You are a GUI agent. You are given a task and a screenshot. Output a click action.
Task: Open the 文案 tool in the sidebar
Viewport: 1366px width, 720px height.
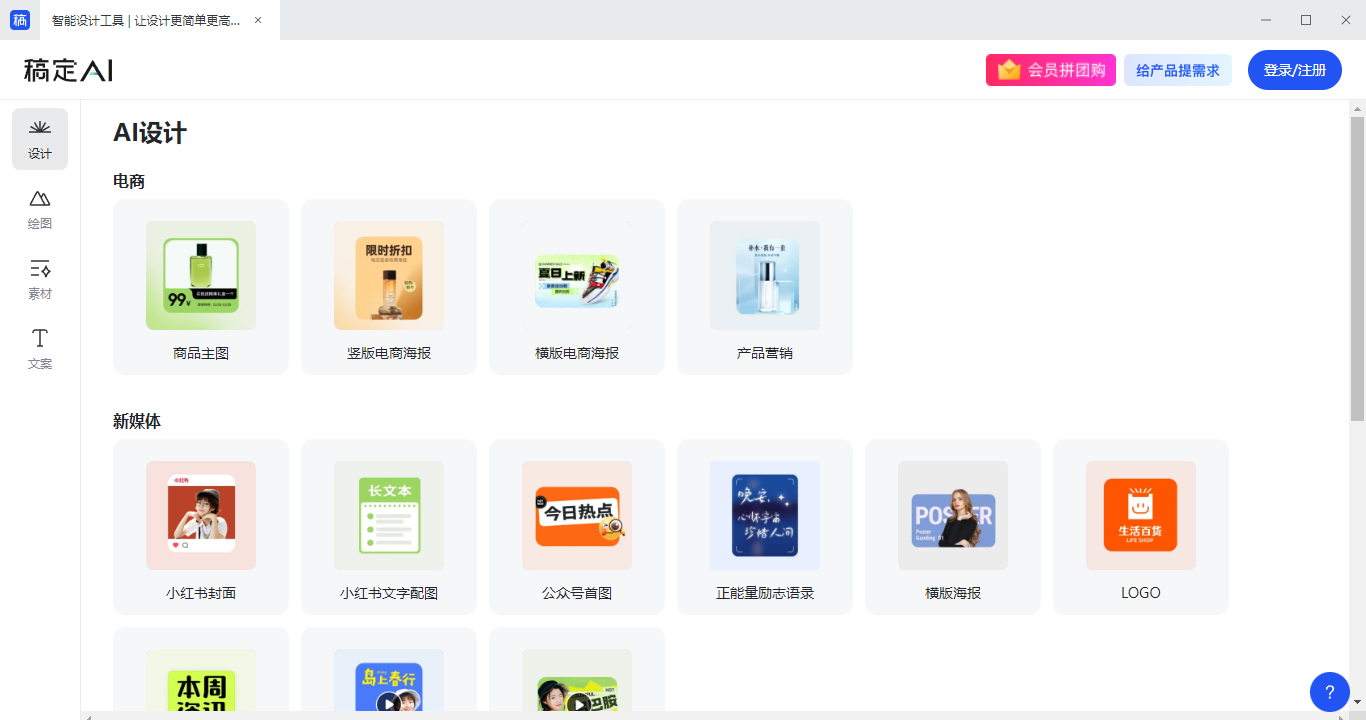(39, 349)
